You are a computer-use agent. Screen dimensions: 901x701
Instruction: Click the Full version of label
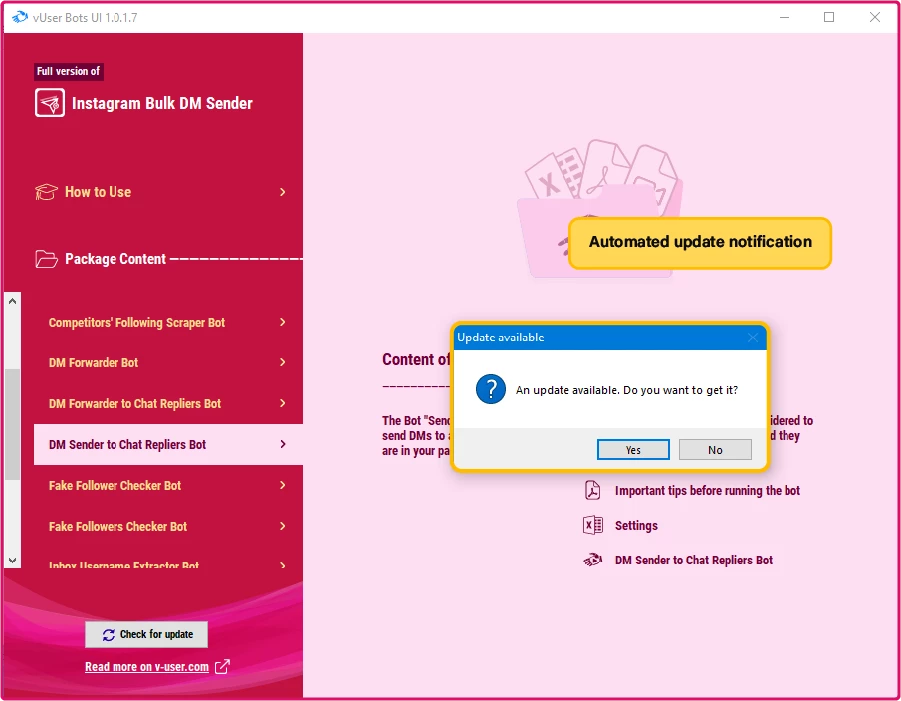pos(68,71)
